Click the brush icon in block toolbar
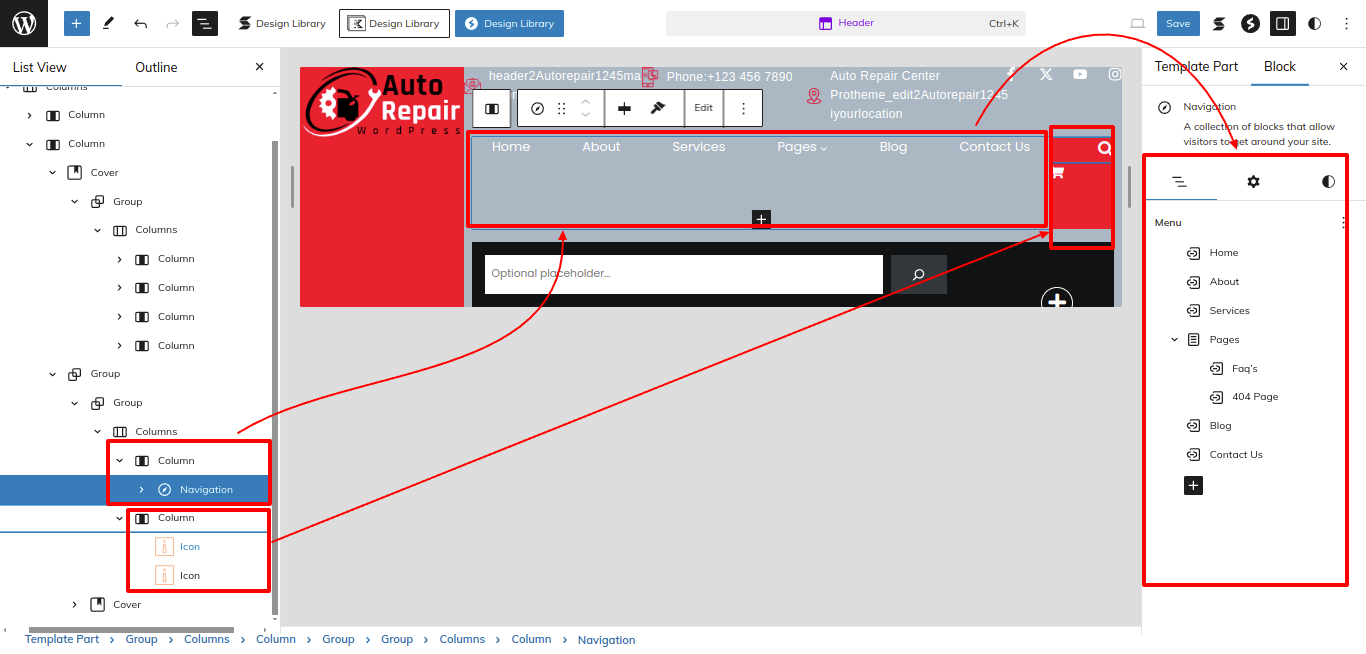The image size is (1366, 654). pos(658,108)
